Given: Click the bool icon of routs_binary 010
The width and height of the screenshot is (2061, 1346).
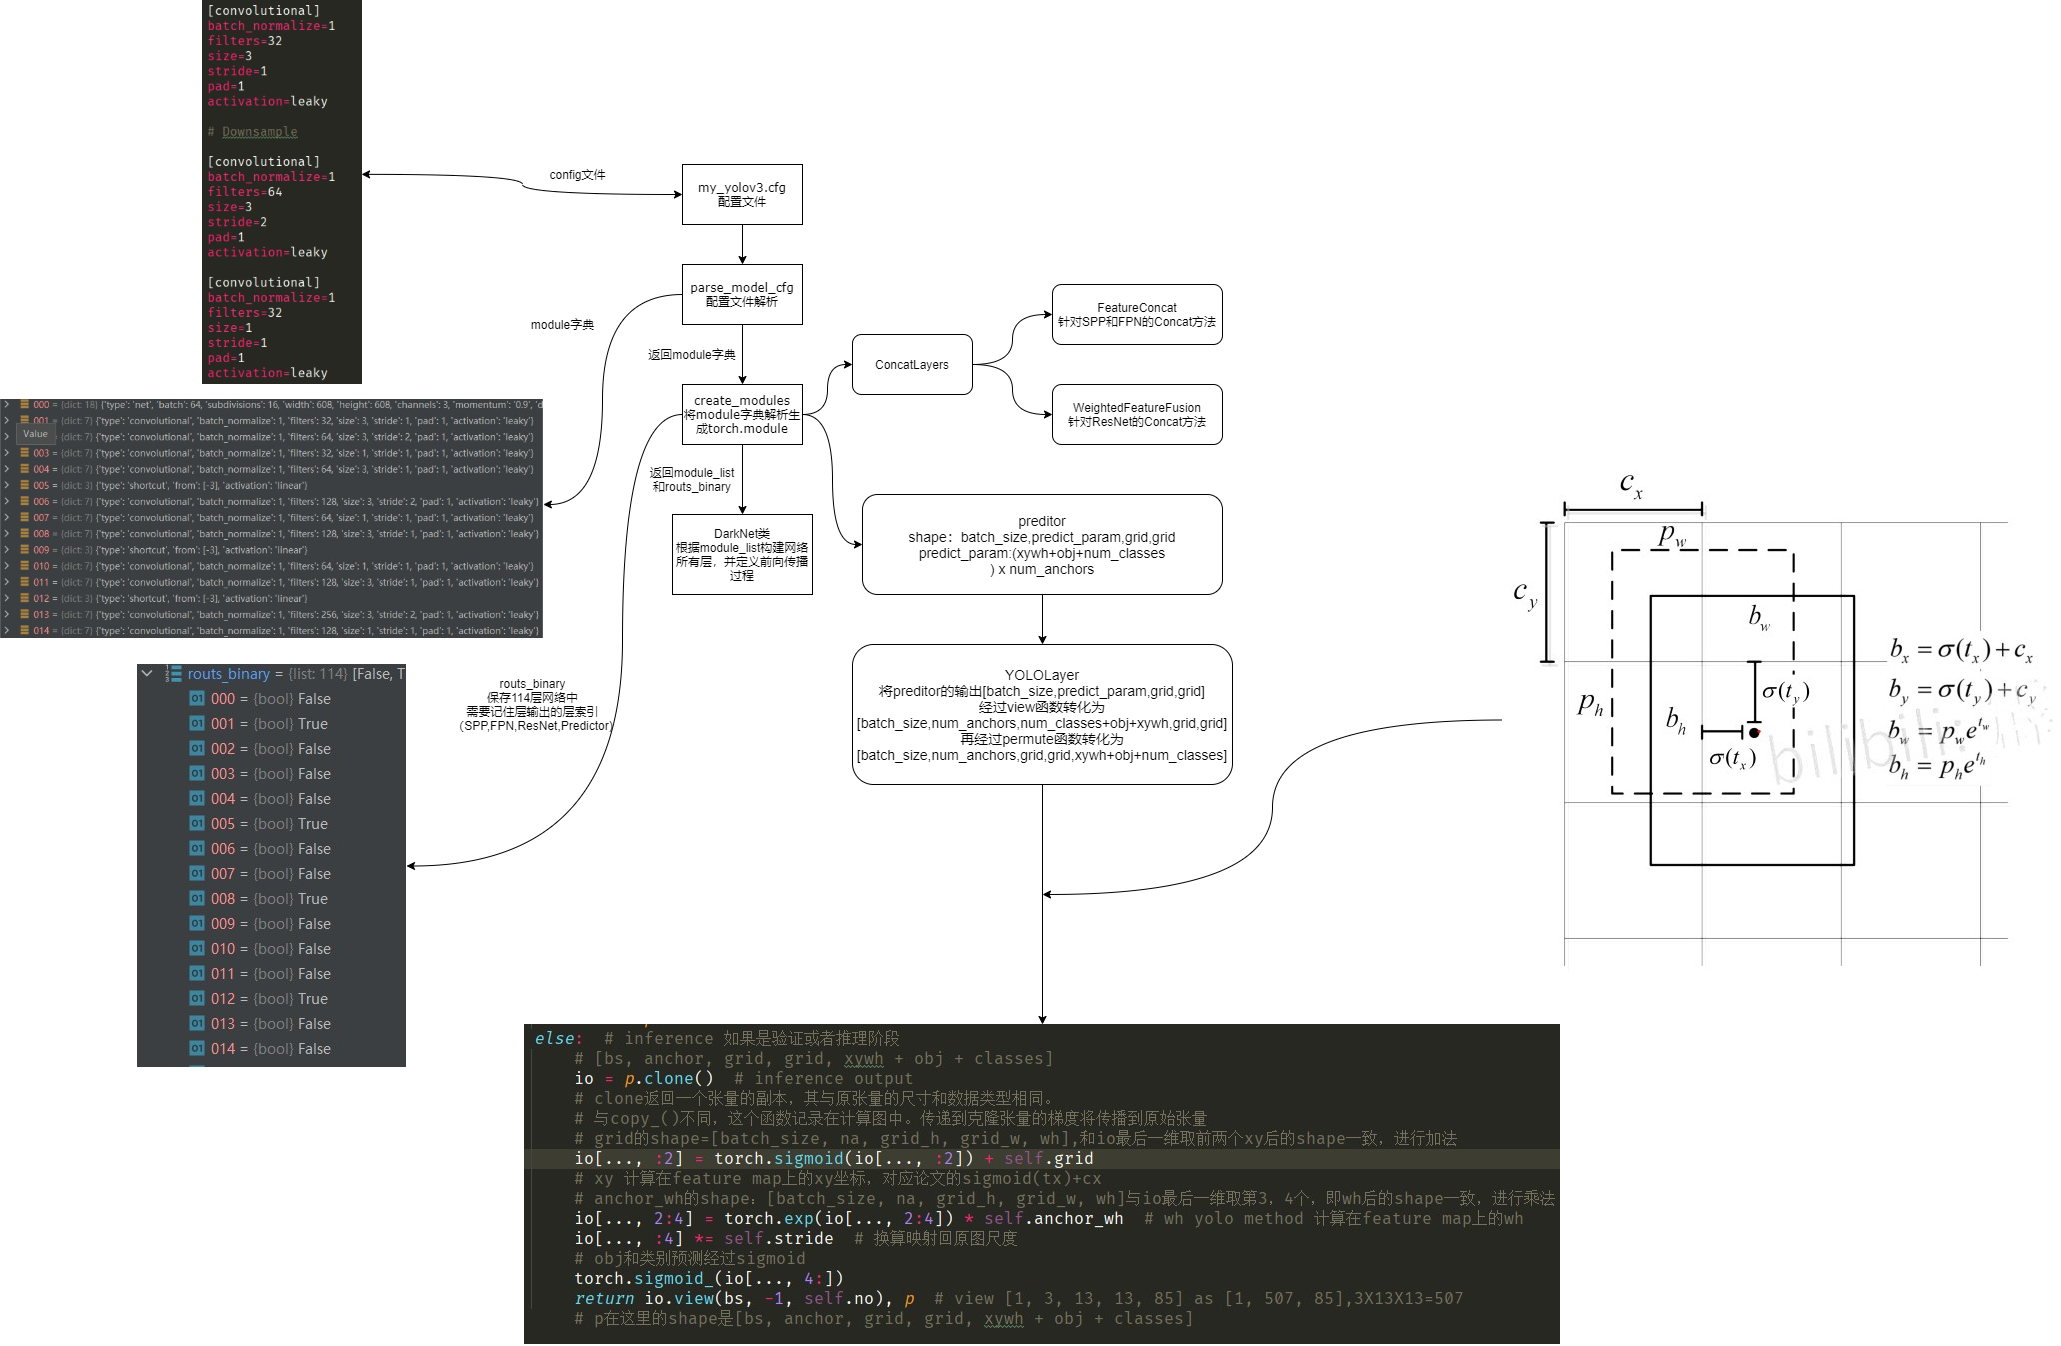Looking at the screenshot, I should 197,949.
